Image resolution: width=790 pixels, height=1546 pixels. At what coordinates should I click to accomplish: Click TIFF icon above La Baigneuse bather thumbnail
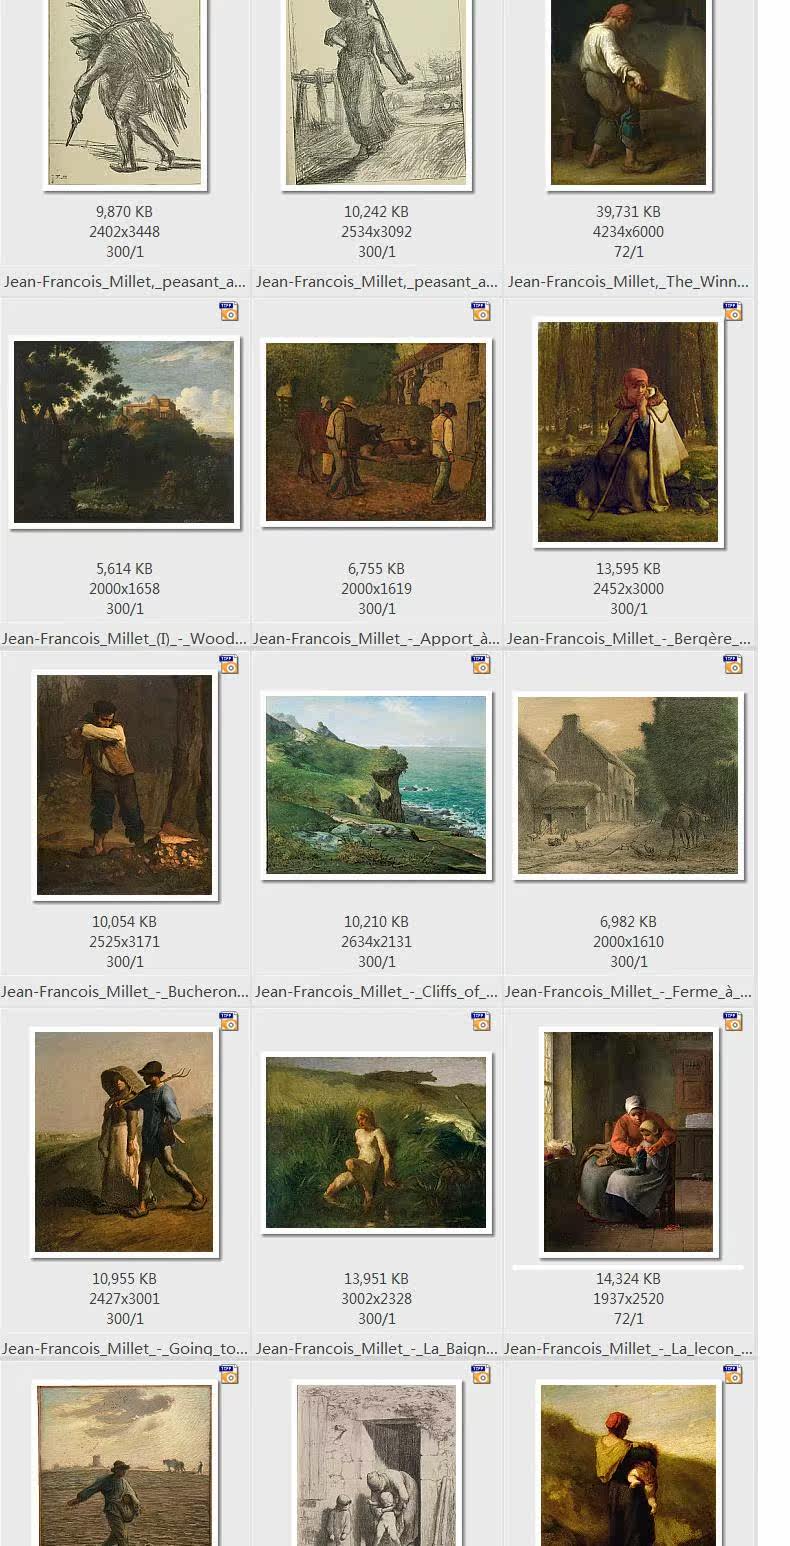481,1021
